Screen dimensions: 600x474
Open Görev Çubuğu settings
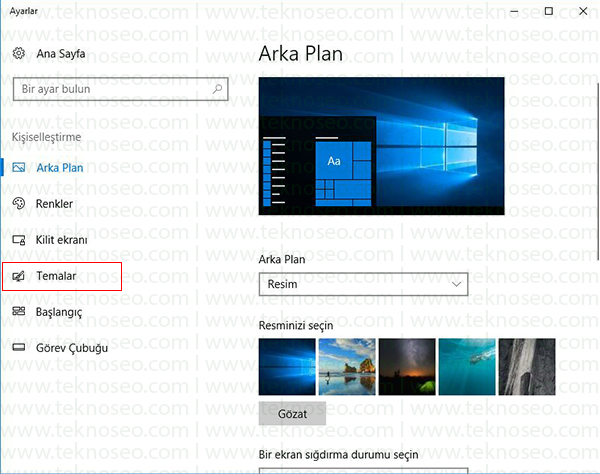[x=72, y=348]
